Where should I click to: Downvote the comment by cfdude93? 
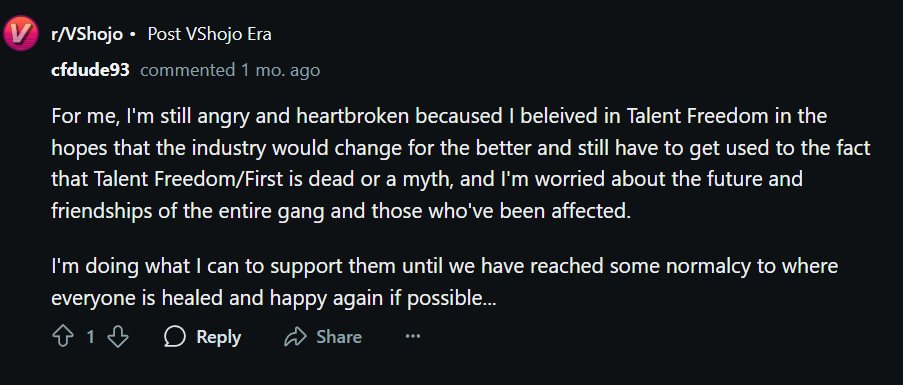click(x=118, y=337)
